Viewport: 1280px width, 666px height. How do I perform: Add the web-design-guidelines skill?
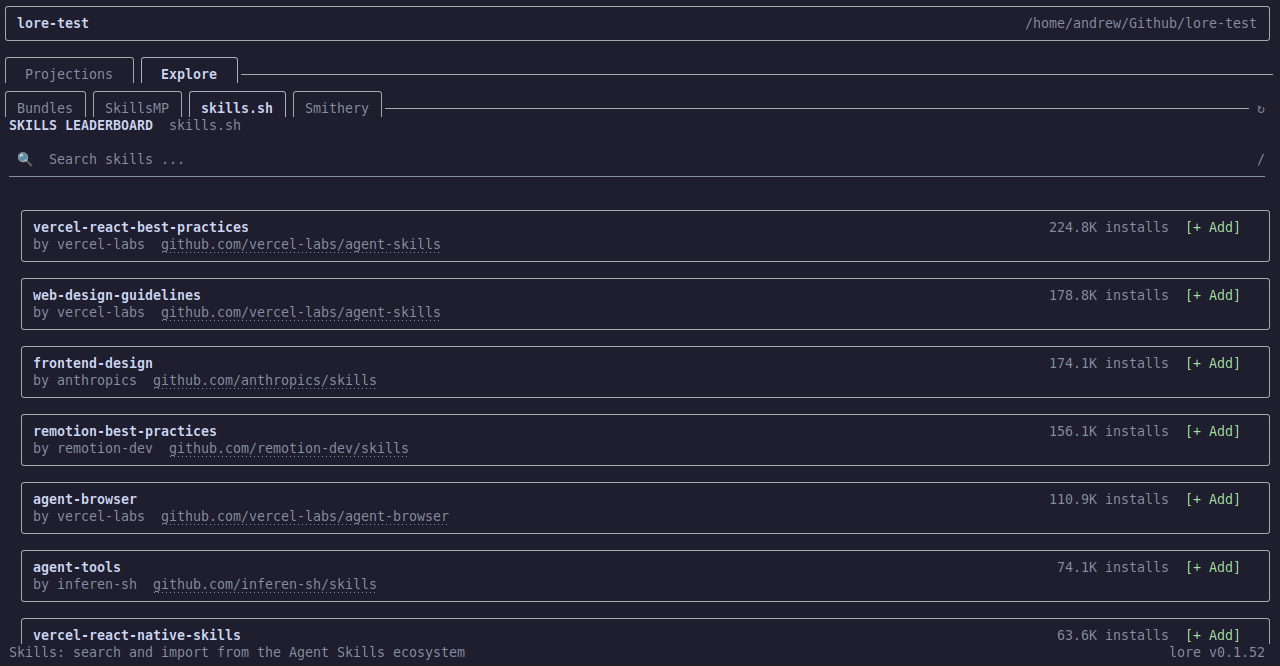1212,295
